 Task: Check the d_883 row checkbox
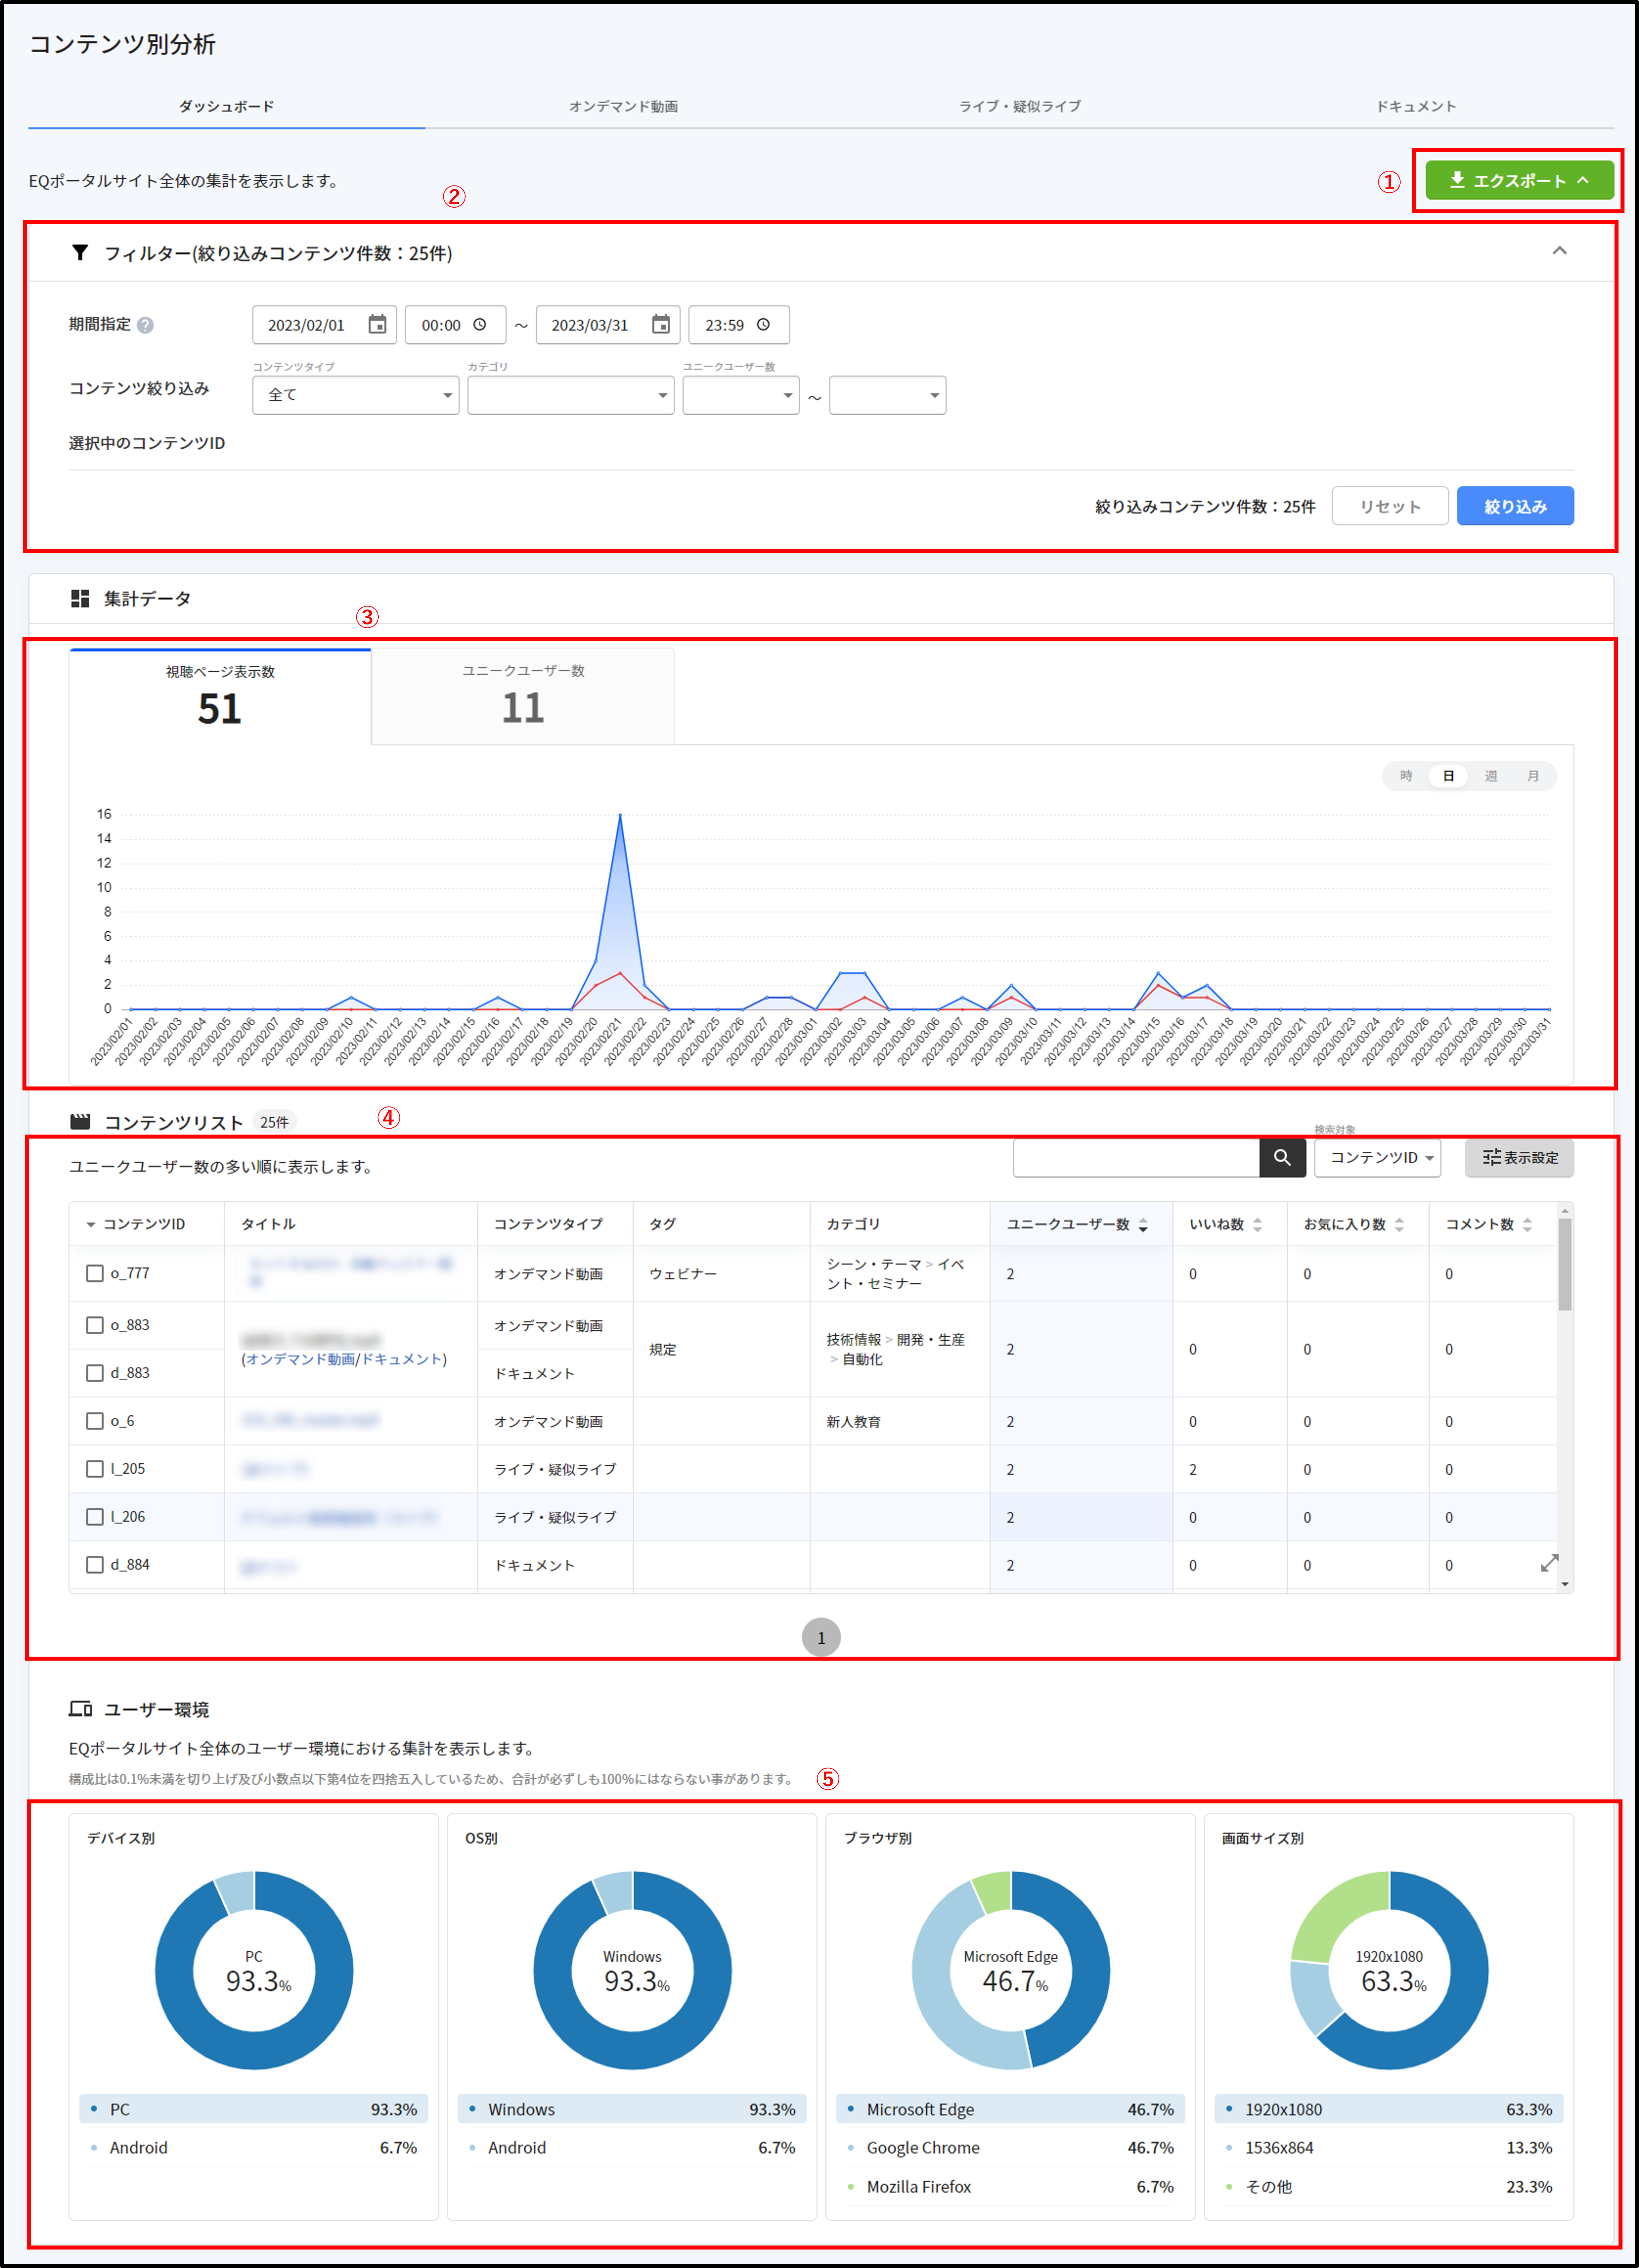(x=95, y=1373)
